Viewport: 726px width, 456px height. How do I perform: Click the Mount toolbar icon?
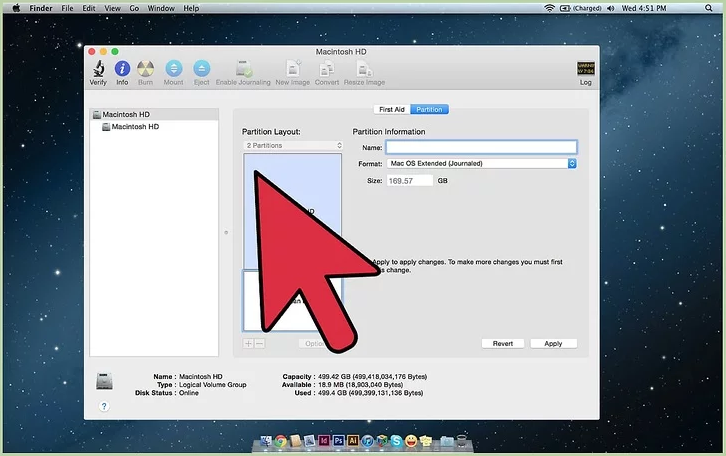[174, 69]
